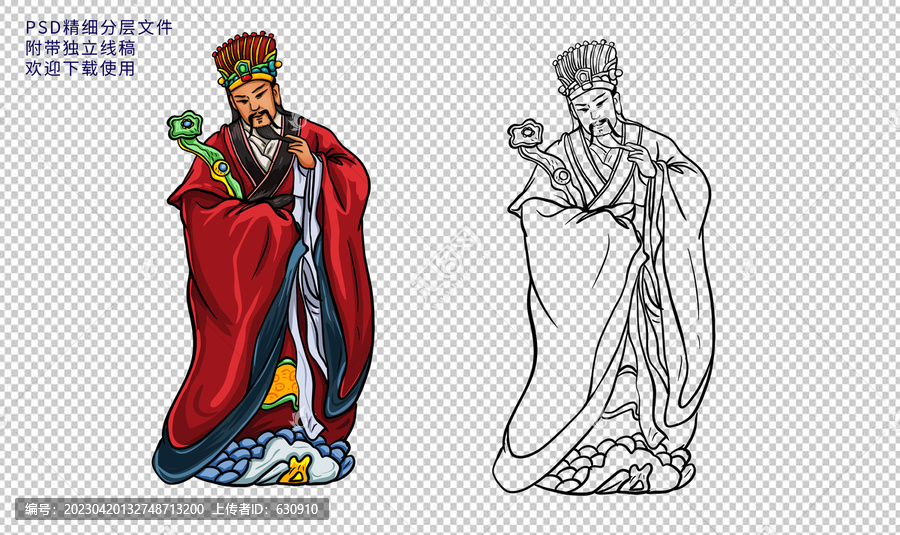This screenshot has height=535, width=900.
Task: Click the uploader ID 630910 label
Action: point(265,509)
